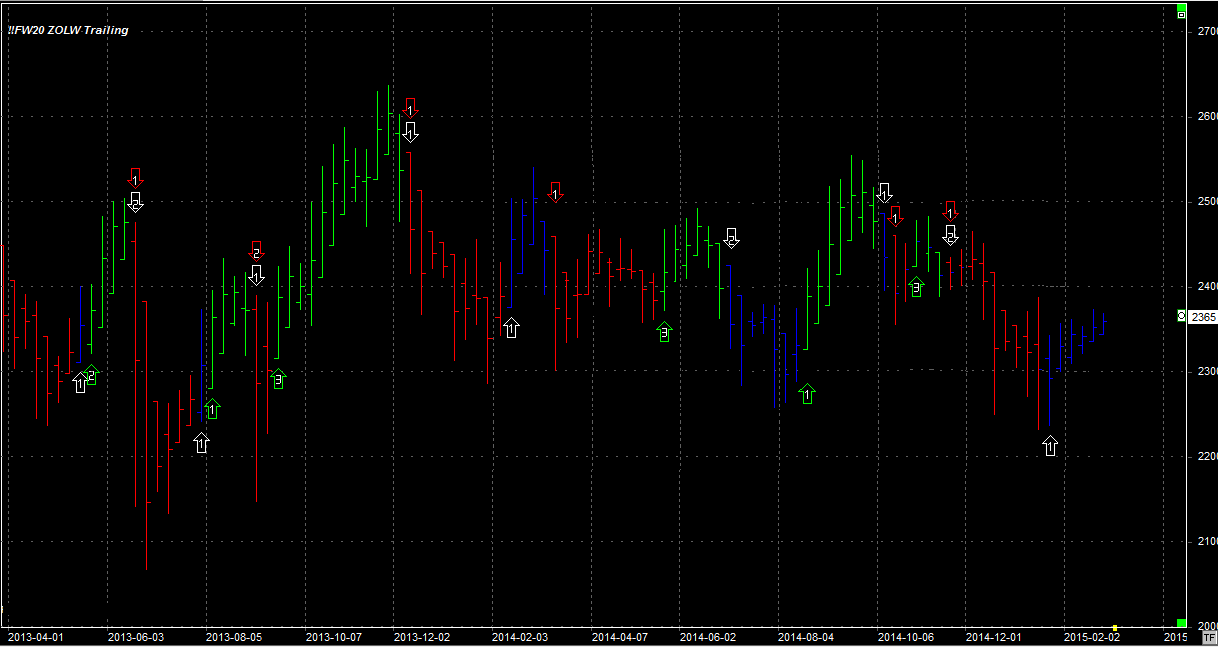
Task: Click the 2014-06-02 date label
Action: pyautogui.click(x=707, y=636)
